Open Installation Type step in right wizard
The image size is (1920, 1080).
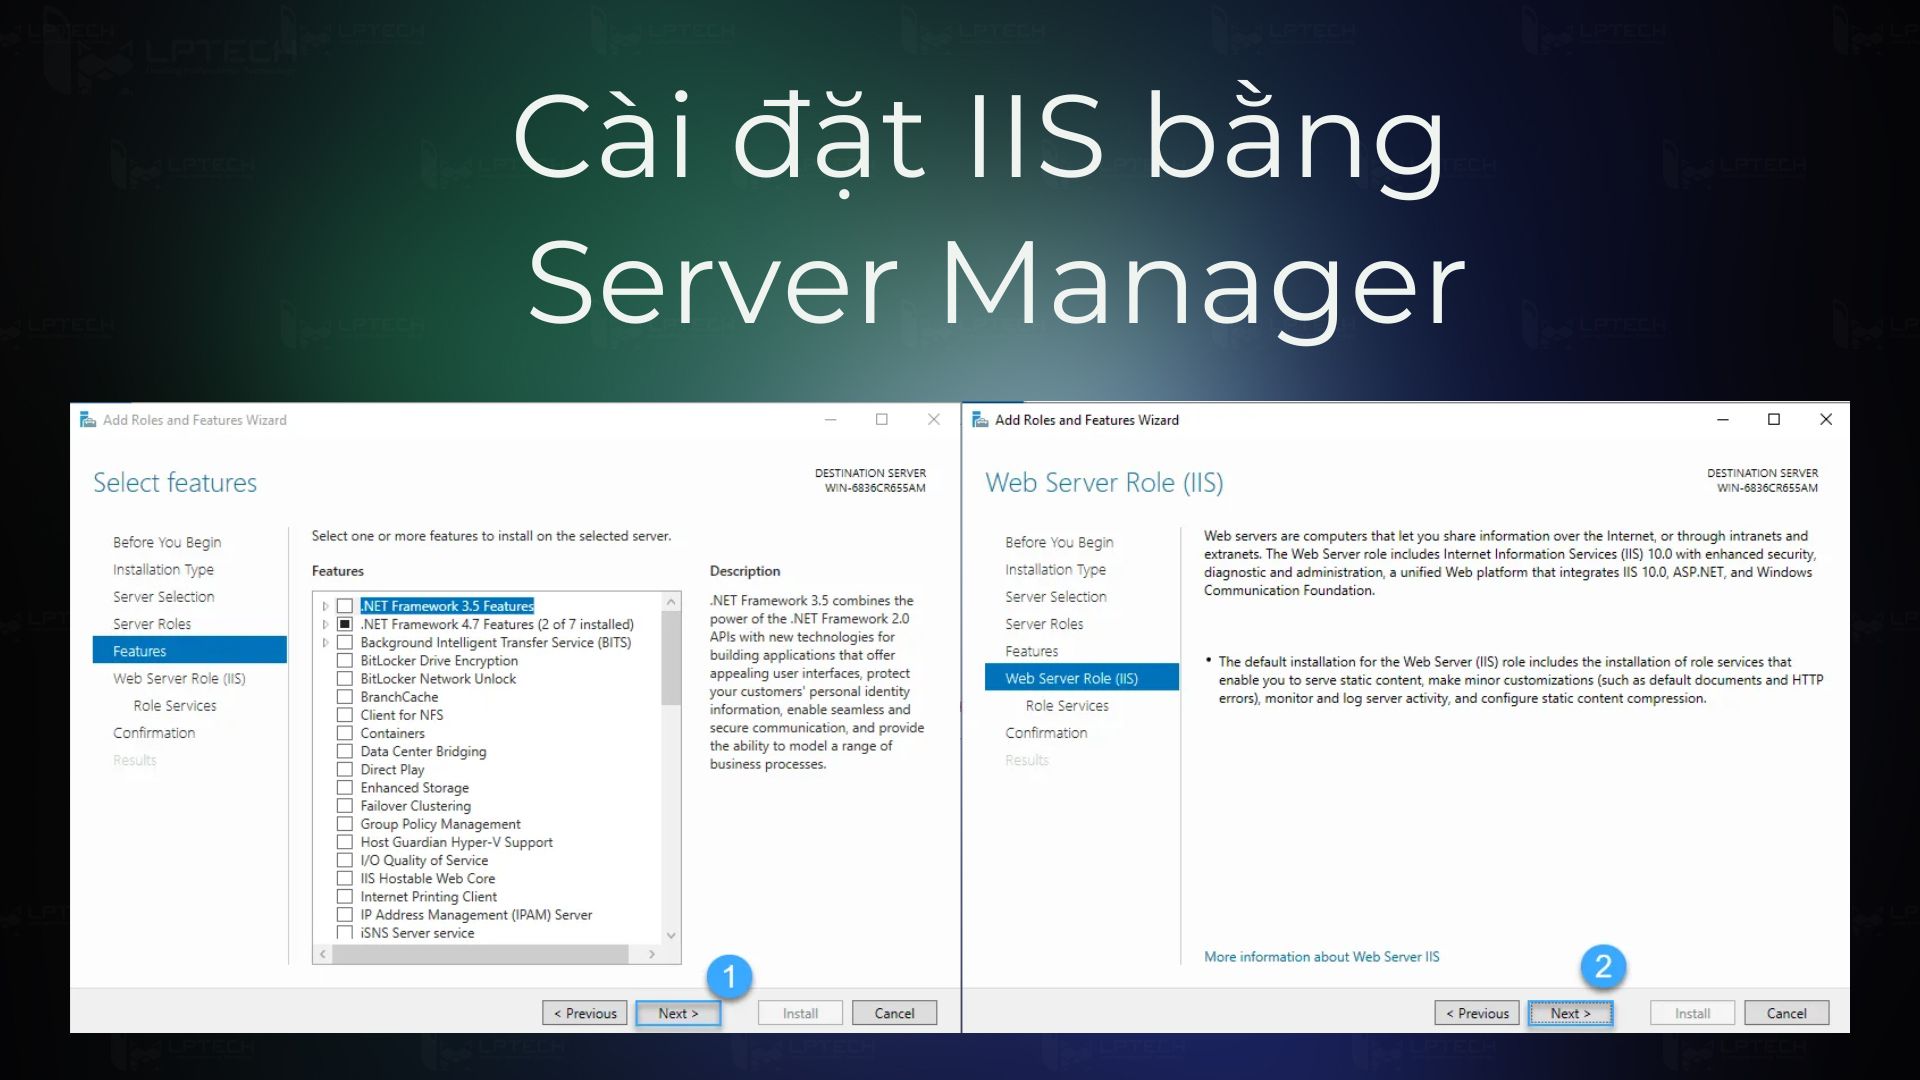(1055, 569)
